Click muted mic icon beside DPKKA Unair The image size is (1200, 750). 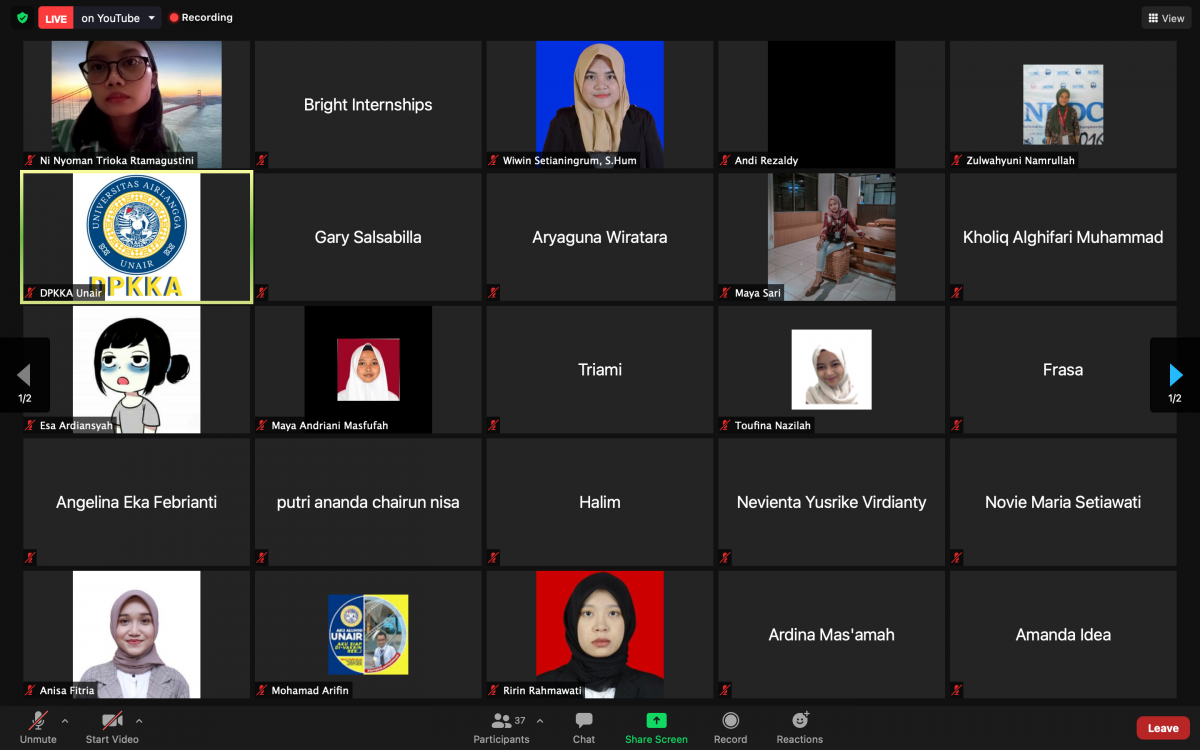pos(31,293)
